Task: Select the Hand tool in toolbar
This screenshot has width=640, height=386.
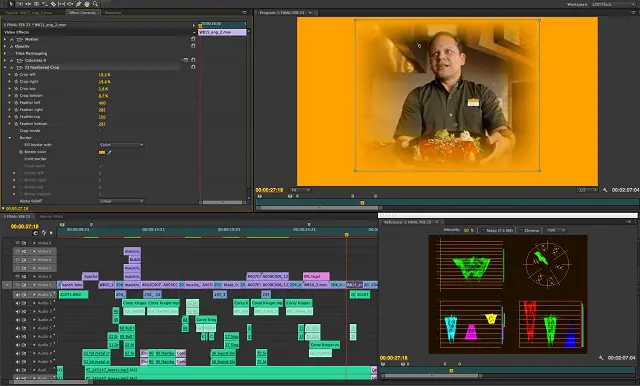Action: tap(87, 4)
